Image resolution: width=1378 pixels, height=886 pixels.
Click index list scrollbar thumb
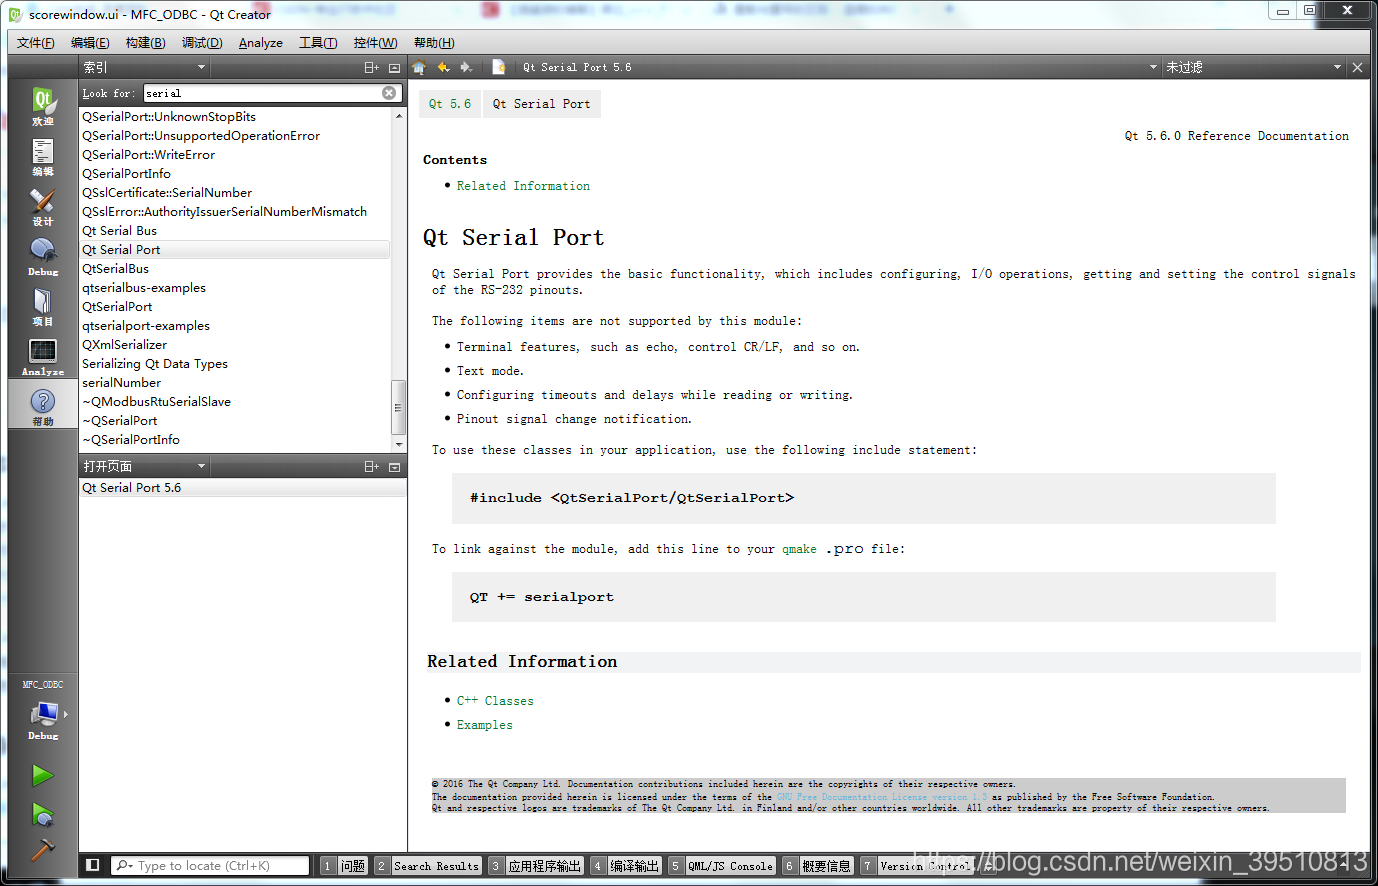(x=398, y=408)
